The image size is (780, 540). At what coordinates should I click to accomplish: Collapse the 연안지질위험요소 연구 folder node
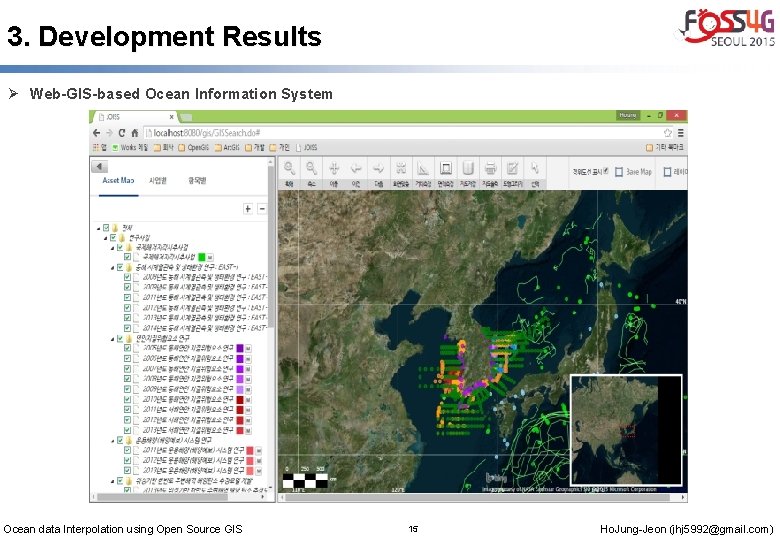point(112,339)
